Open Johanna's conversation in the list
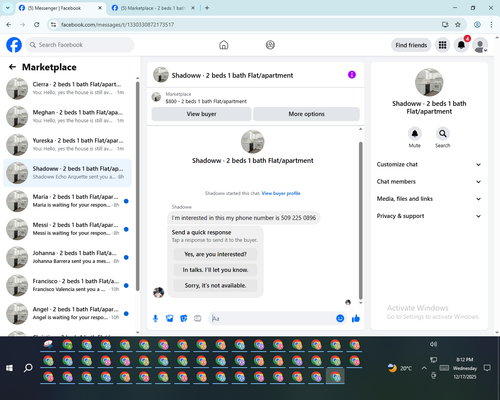The width and height of the screenshot is (500, 400). pos(67,257)
